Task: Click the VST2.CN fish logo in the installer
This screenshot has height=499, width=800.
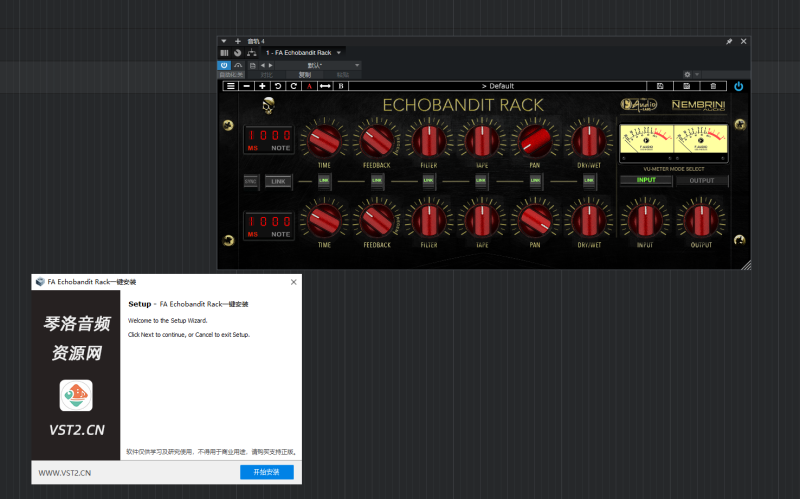Action: (76, 395)
